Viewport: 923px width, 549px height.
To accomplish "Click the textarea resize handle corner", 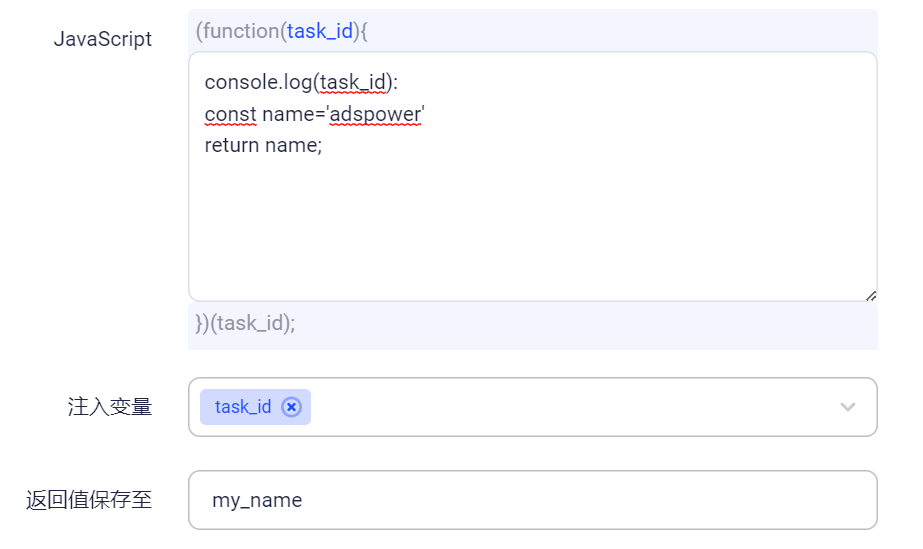I will click(871, 295).
